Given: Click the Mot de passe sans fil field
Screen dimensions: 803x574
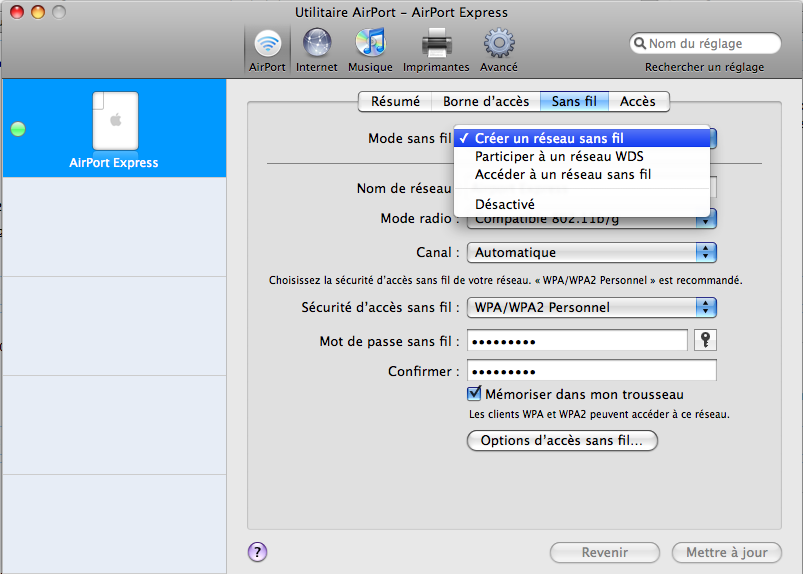Looking at the screenshot, I should click(577, 341).
